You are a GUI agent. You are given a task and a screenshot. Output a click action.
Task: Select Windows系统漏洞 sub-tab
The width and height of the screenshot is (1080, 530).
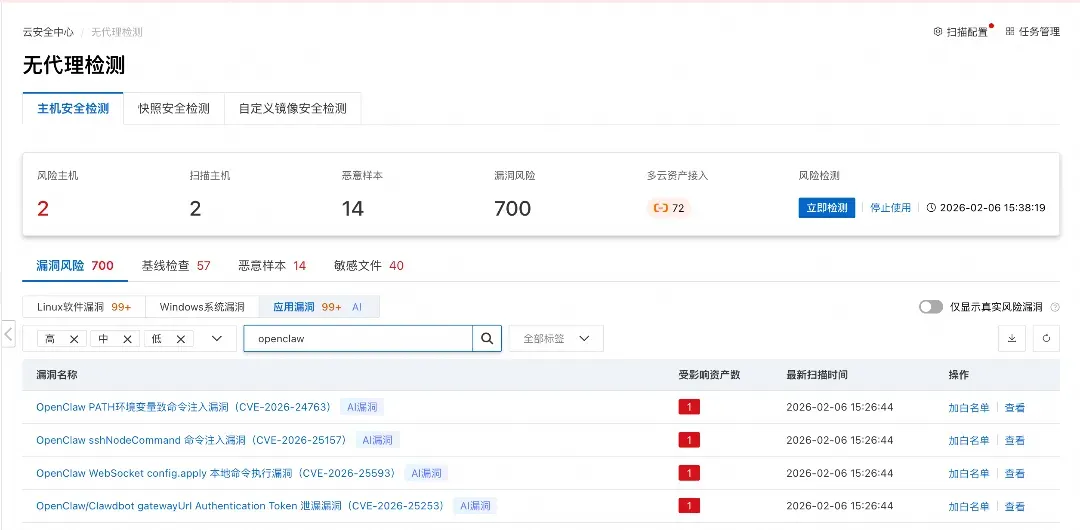coord(202,307)
